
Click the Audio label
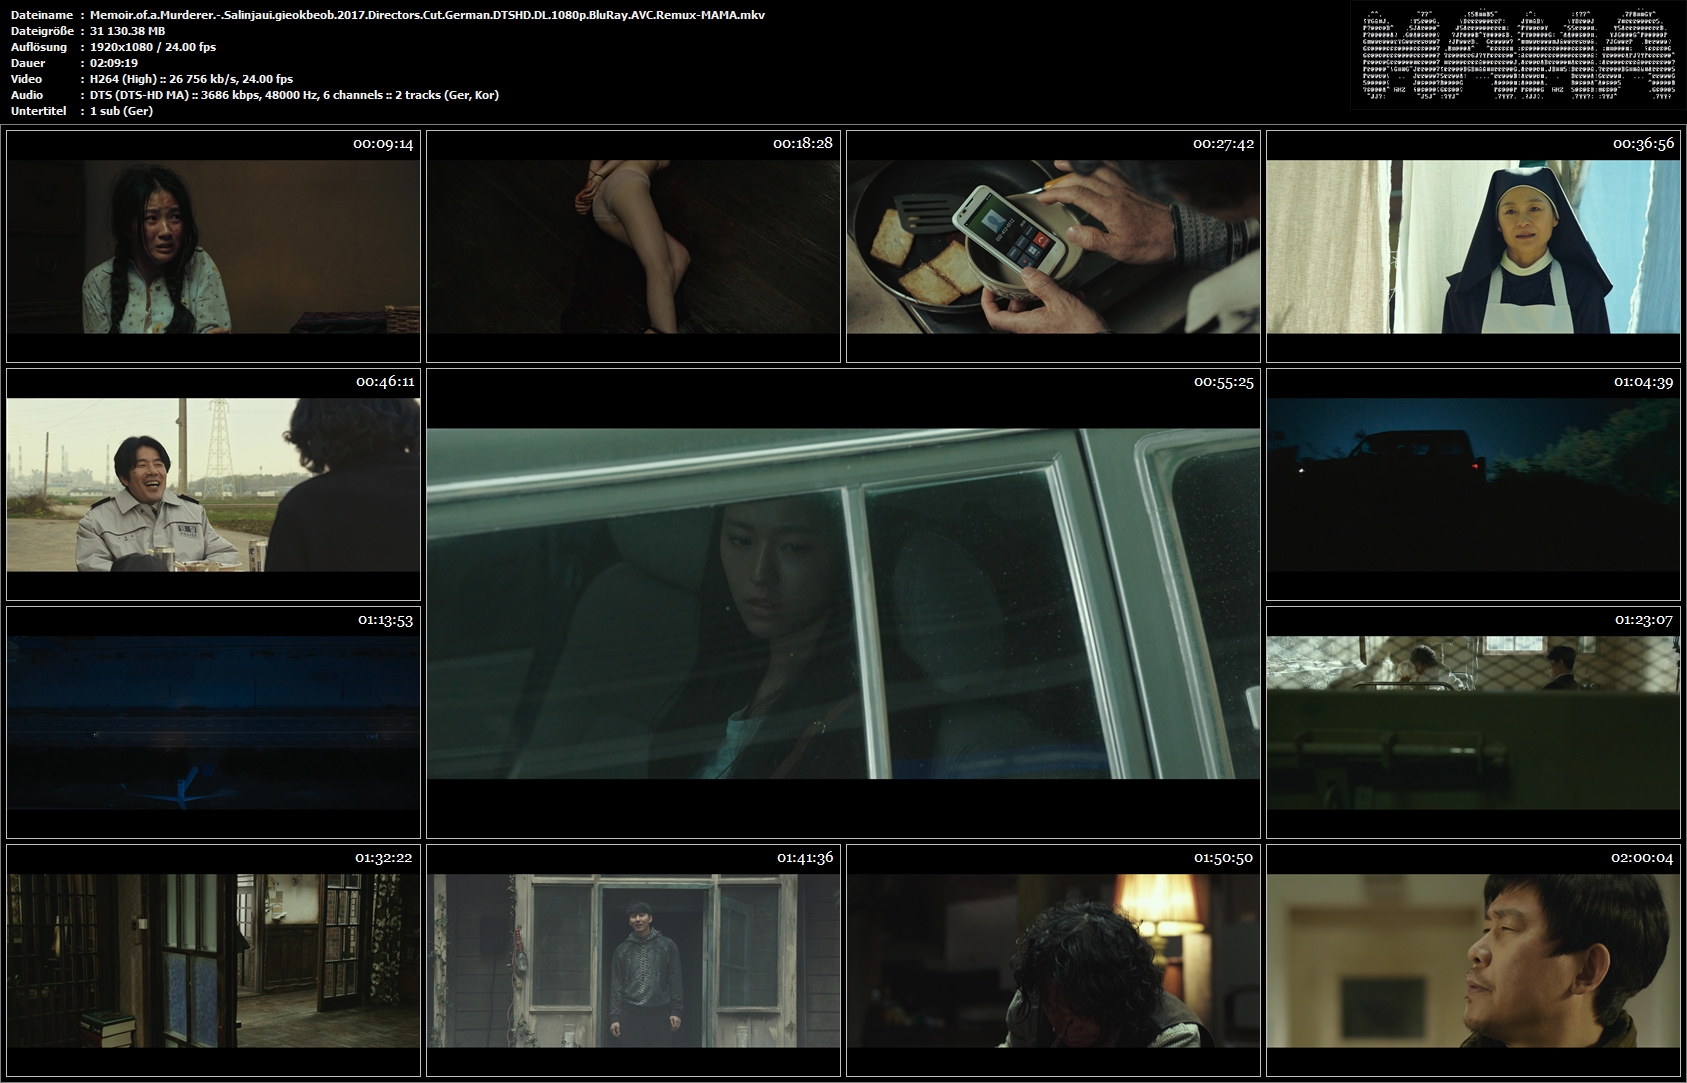tap(27, 95)
